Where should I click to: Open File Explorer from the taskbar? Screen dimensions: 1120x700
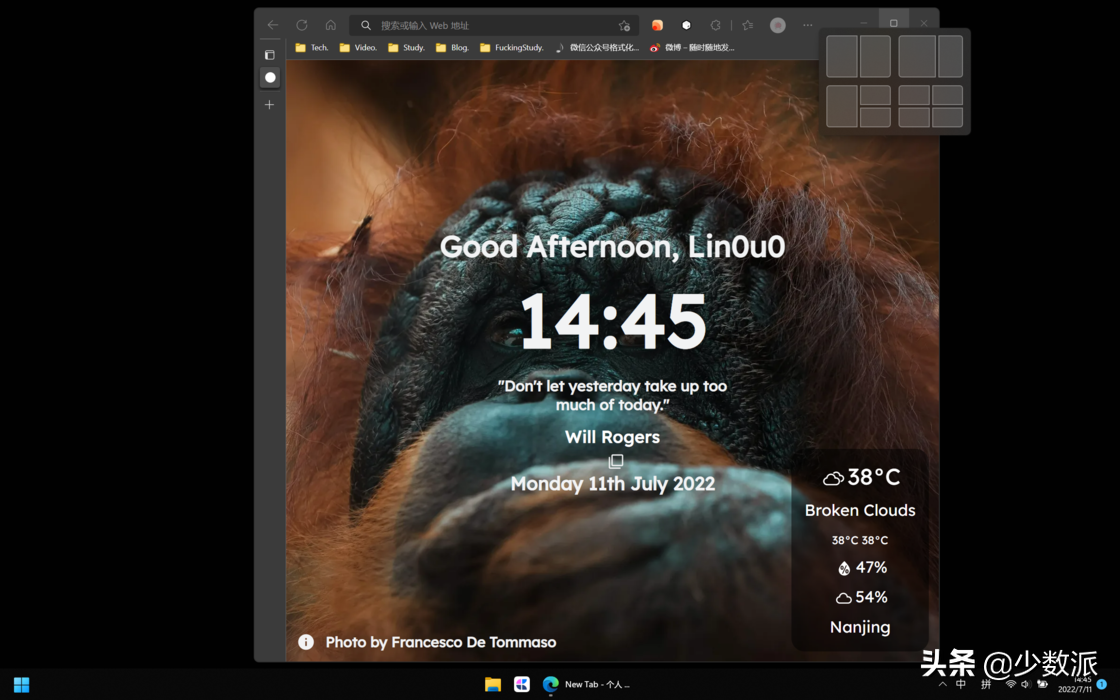point(491,684)
